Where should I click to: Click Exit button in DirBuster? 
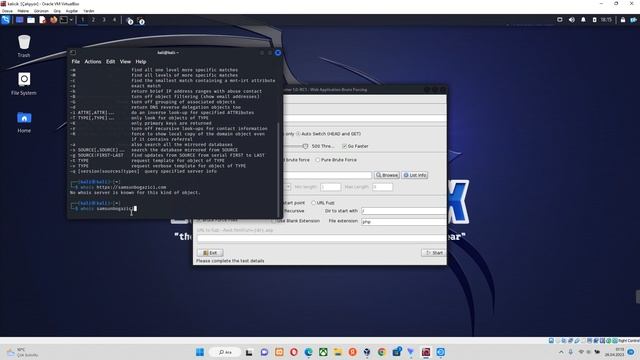point(210,253)
